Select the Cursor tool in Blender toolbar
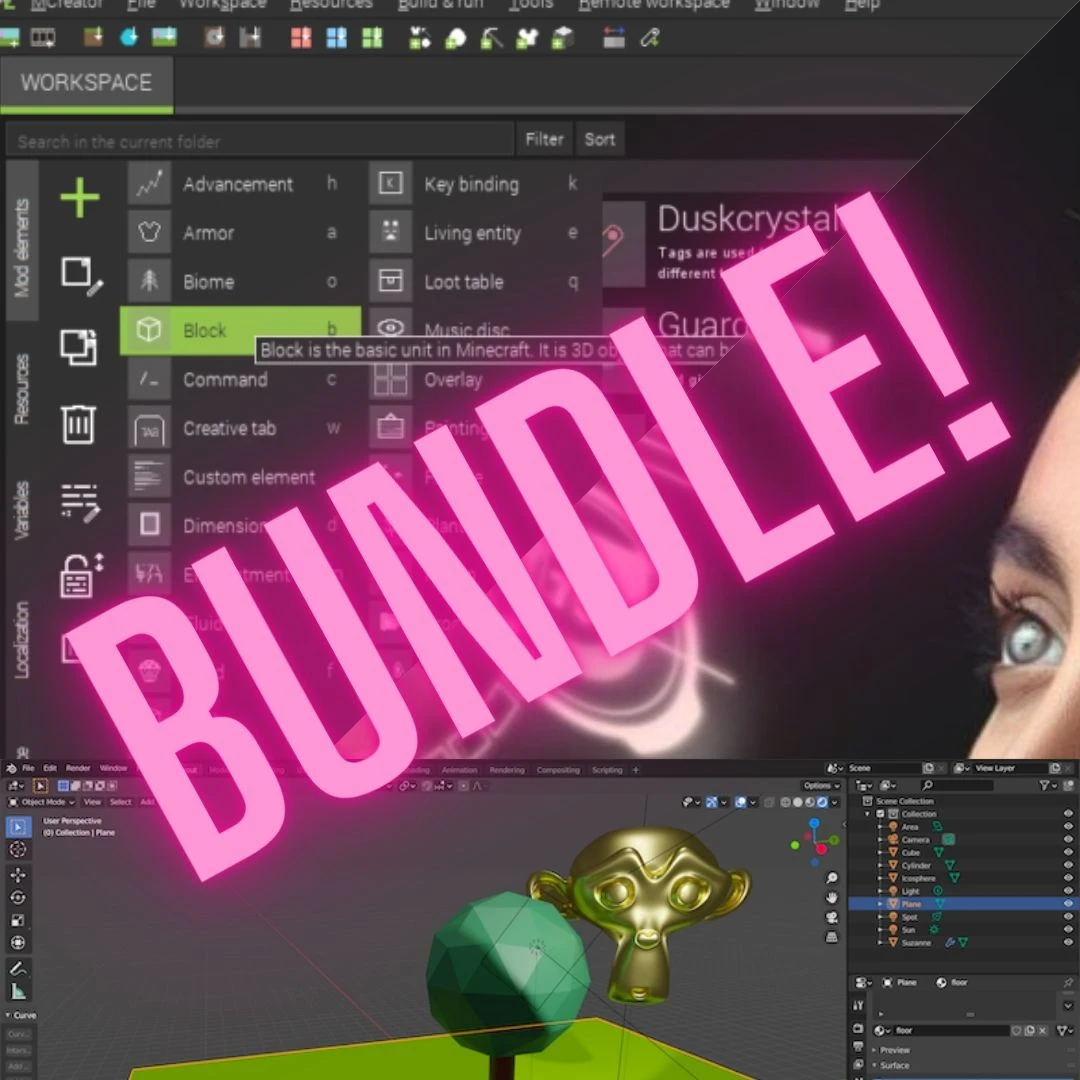 pos(18,849)
